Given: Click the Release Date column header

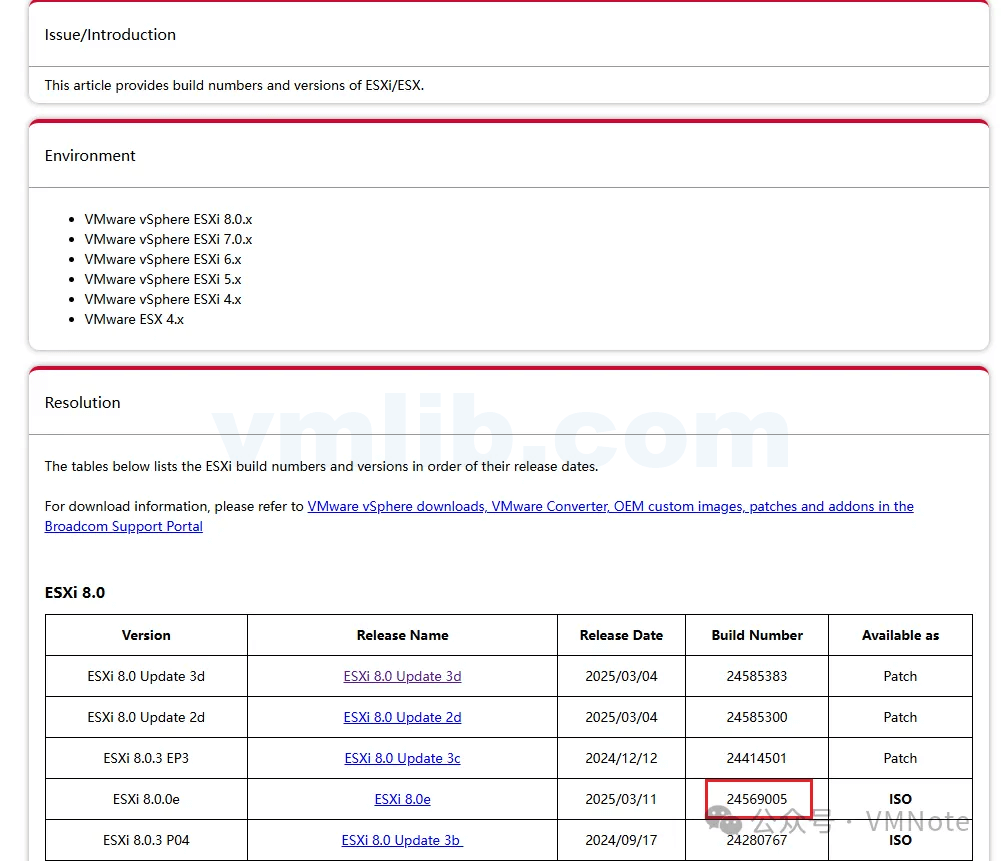Looking at the screenshot, I should 621,635.
